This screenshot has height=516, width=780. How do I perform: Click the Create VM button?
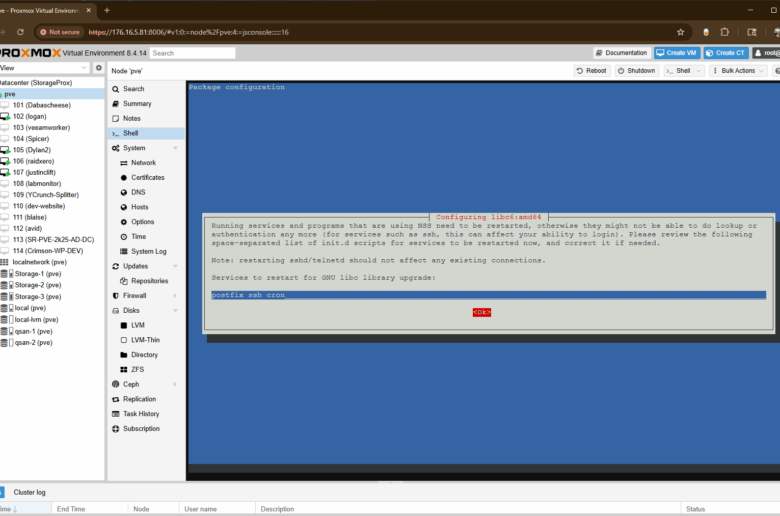(x=677, y=53)
